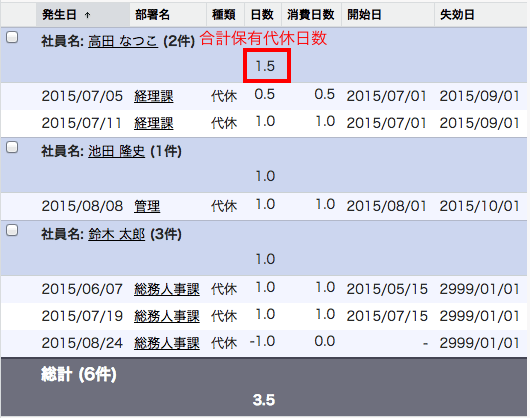
Task: Open employee link 高田 なつこ
Action: [x=123, y=41]
